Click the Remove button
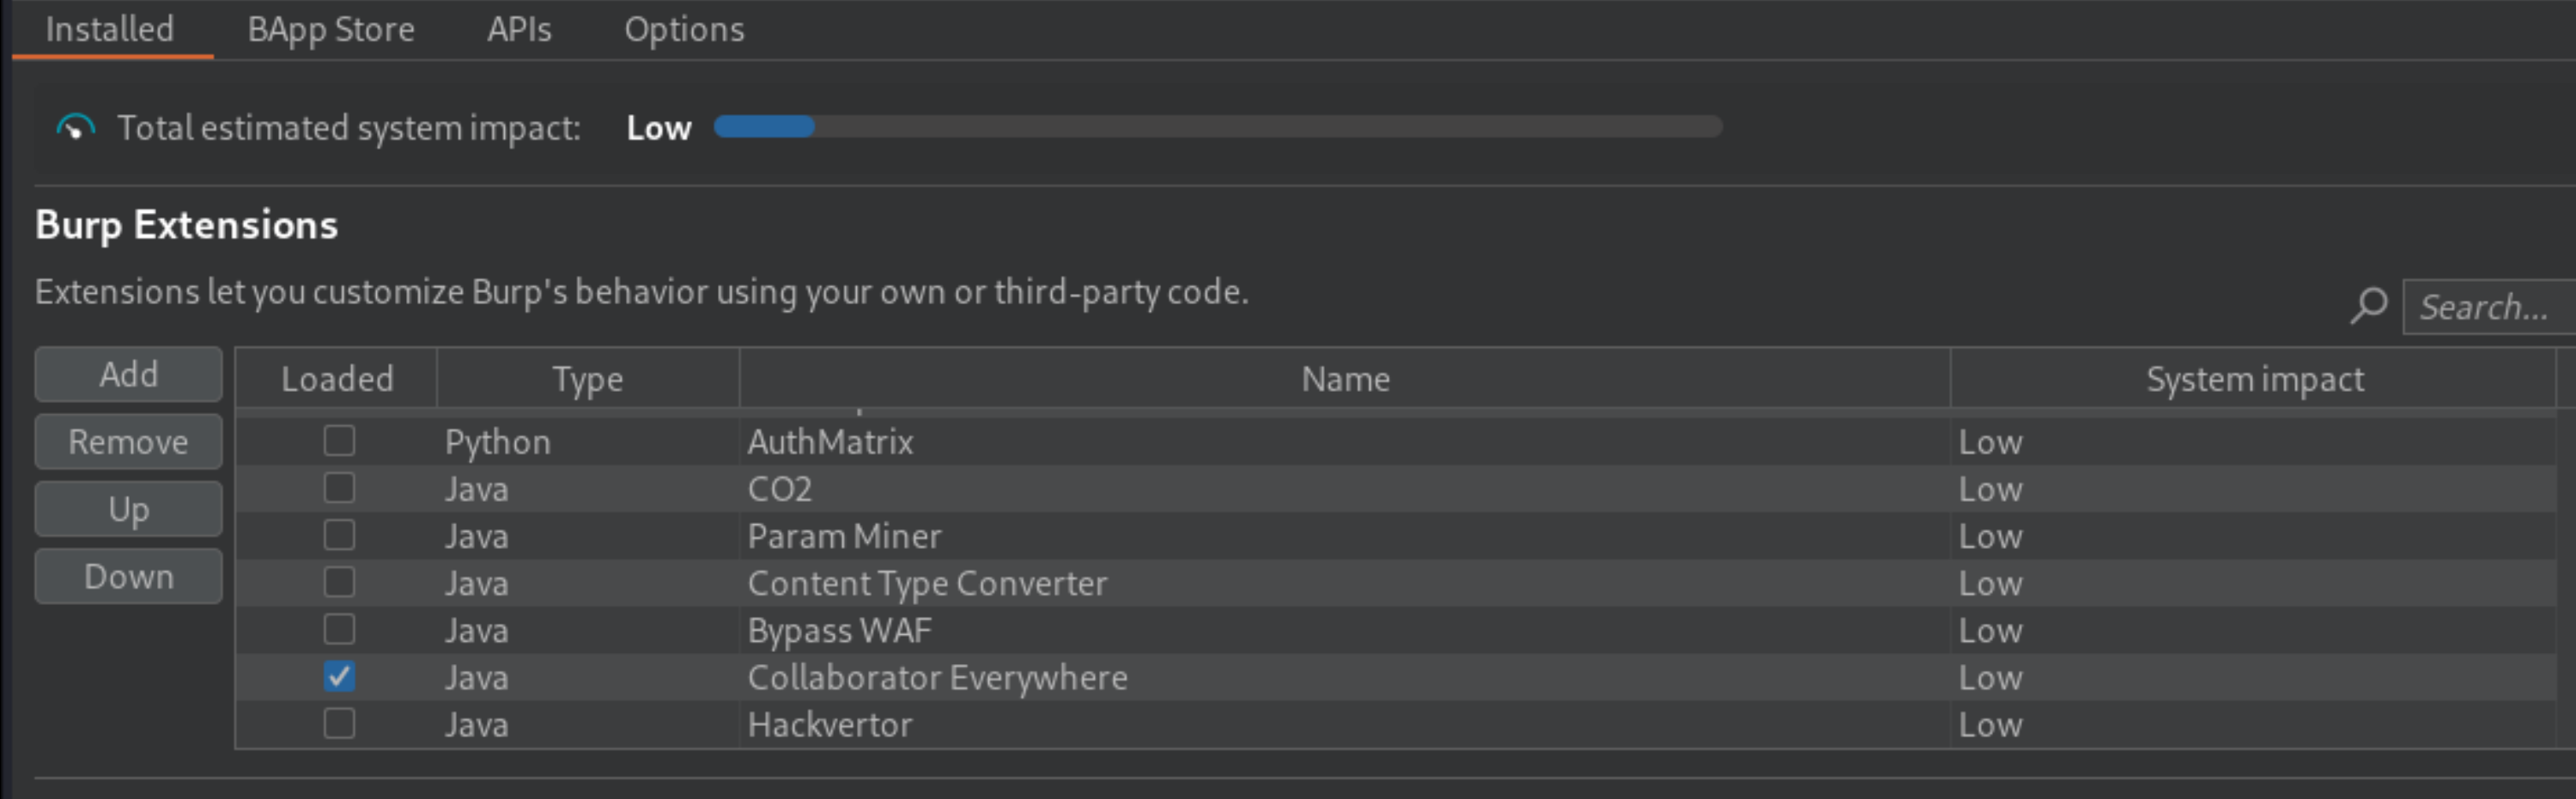The image size is (2576, 799). click(128, 441)
